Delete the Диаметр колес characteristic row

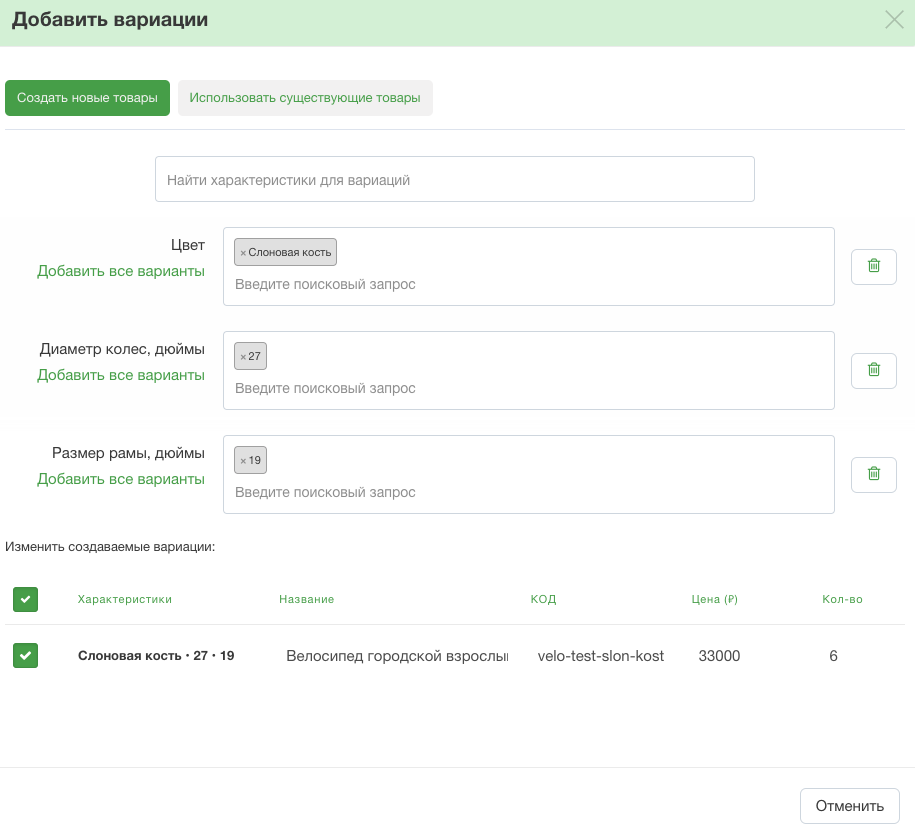click(874, 371)
